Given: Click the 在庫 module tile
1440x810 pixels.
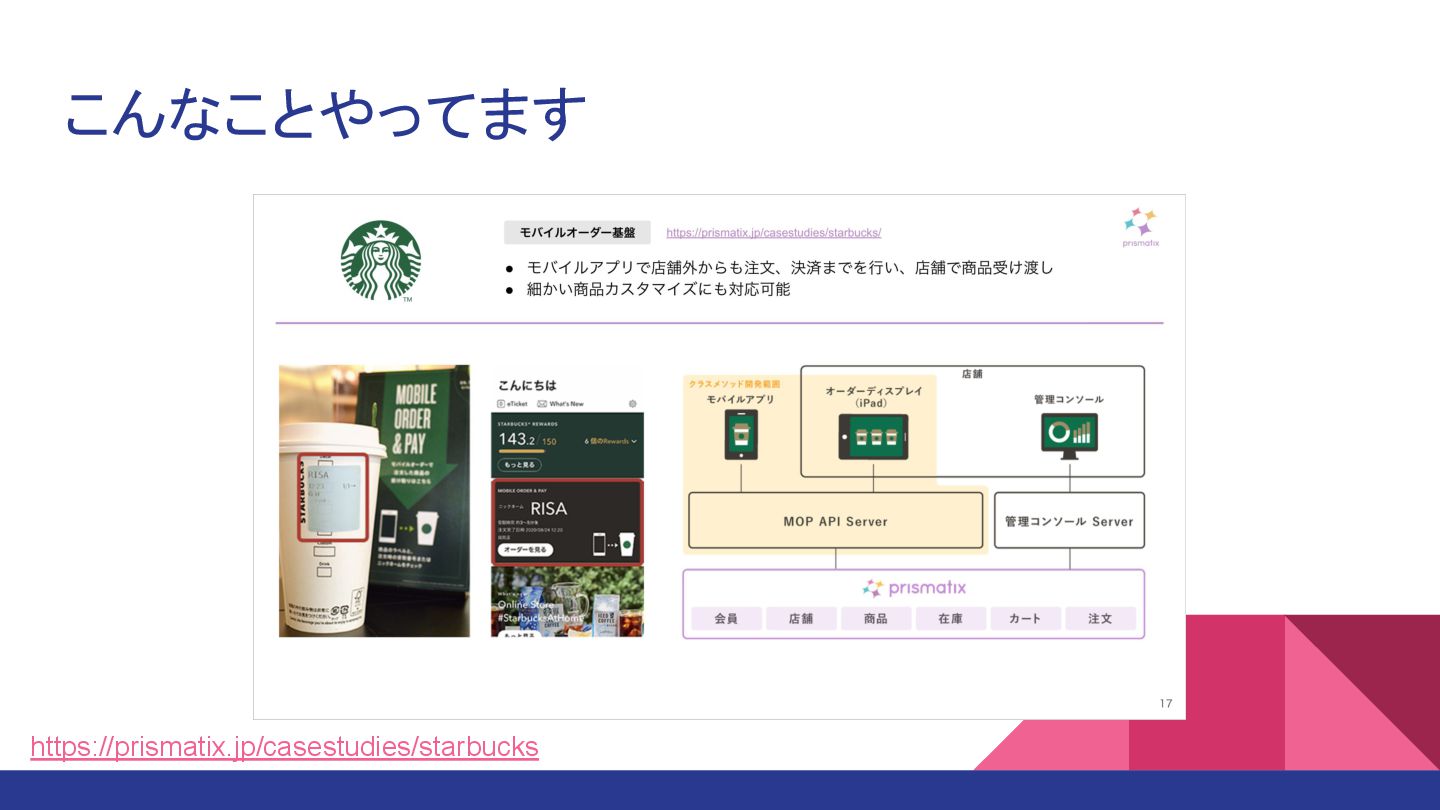Looking at the screenshot, I should pos(951,619).
